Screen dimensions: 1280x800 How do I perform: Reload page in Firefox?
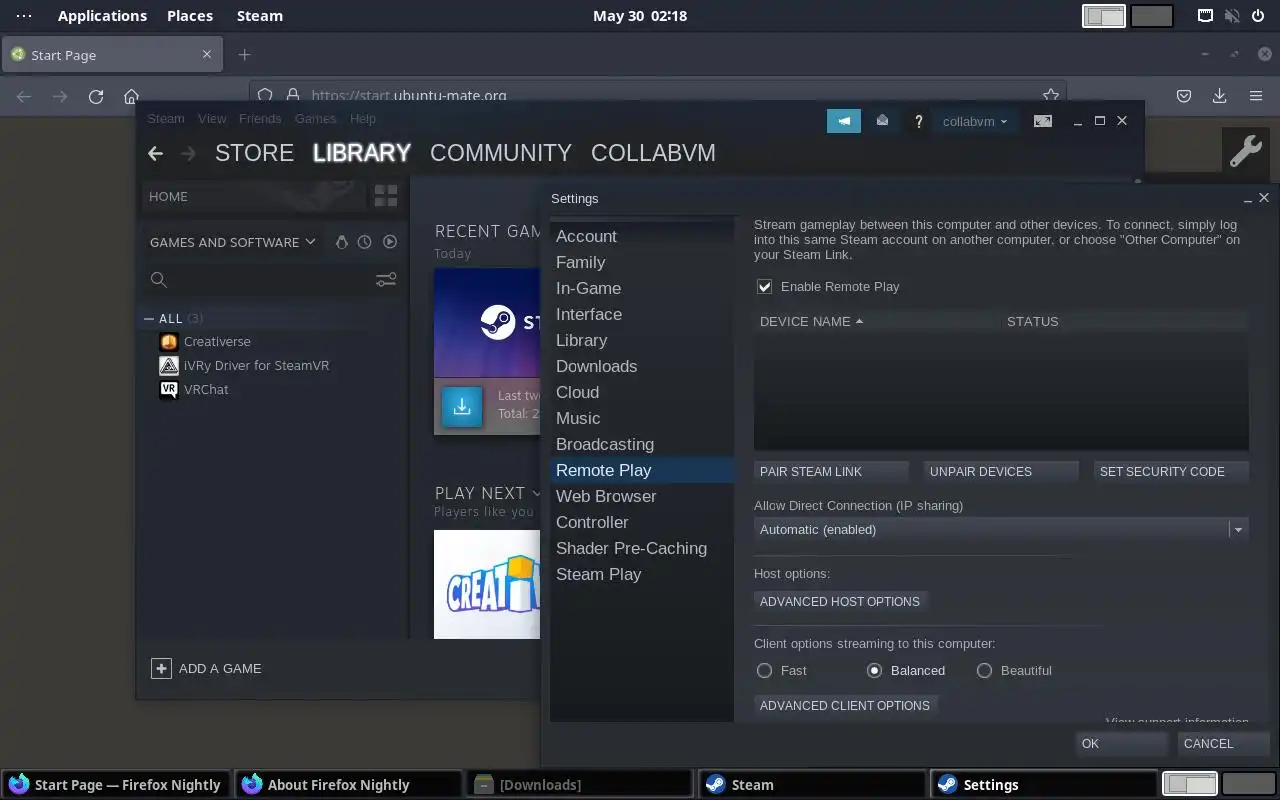coord(96,96)
